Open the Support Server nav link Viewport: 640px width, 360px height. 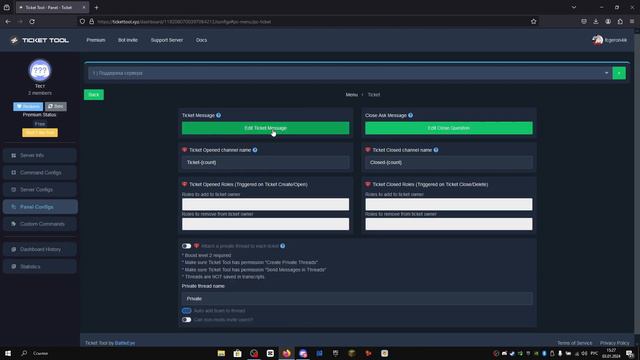point(167,40)
